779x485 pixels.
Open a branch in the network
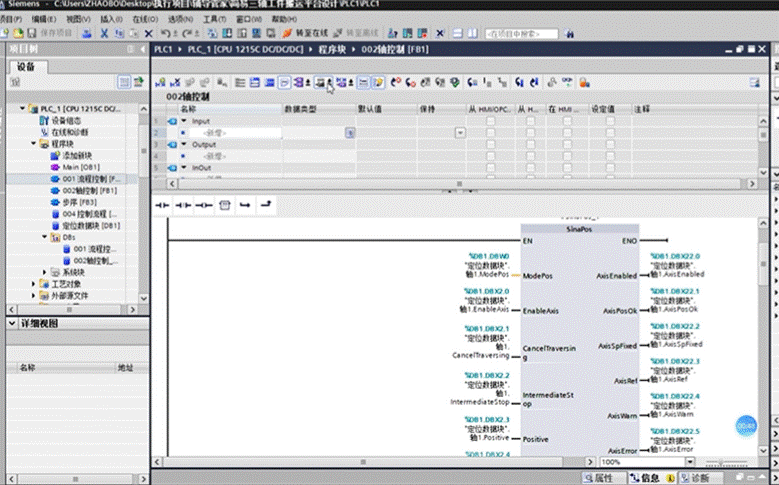[245, 205]
